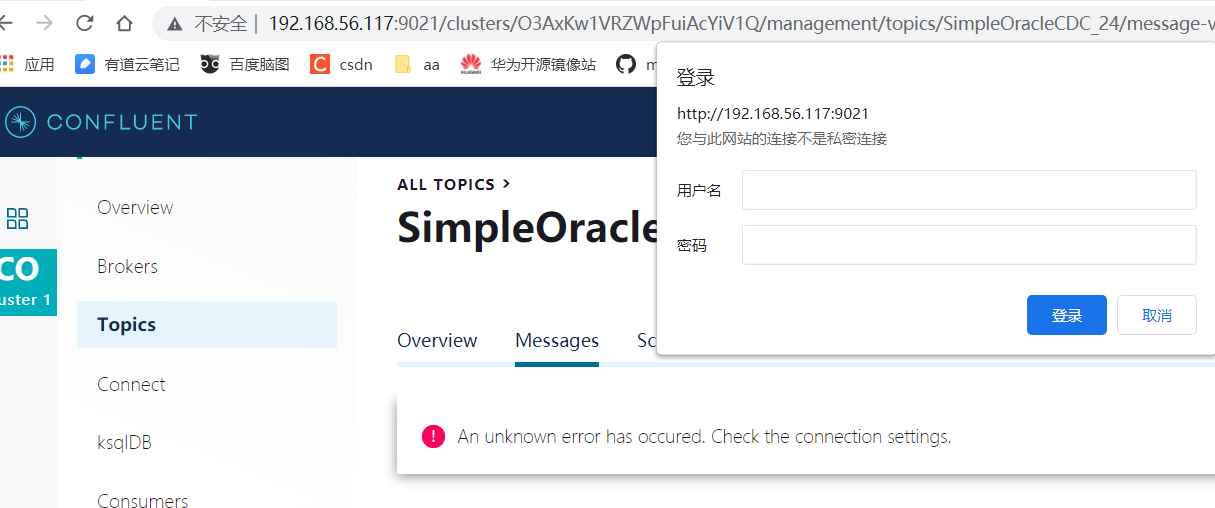The width and height of the screenshot is (1215, 508).
Task: Click the 用户名 username input field
Action: [x=969, y=190]
